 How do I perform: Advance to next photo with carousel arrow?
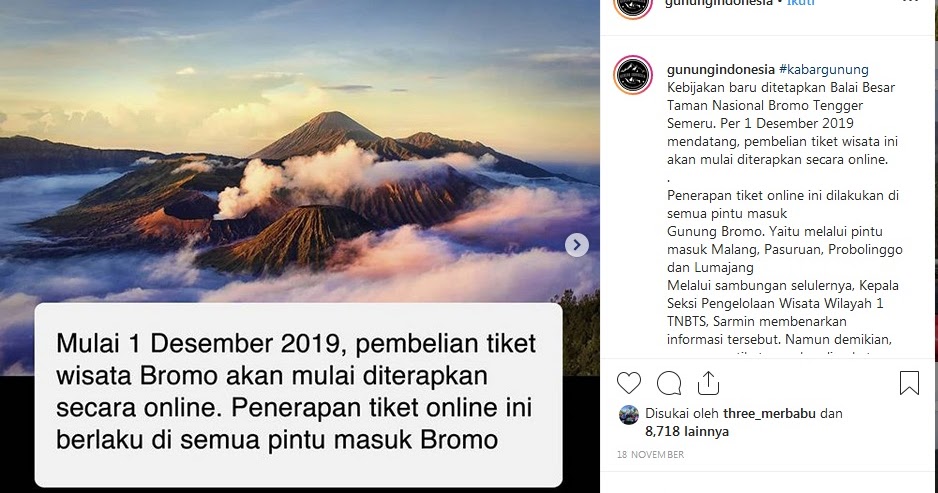pos(577,245)
